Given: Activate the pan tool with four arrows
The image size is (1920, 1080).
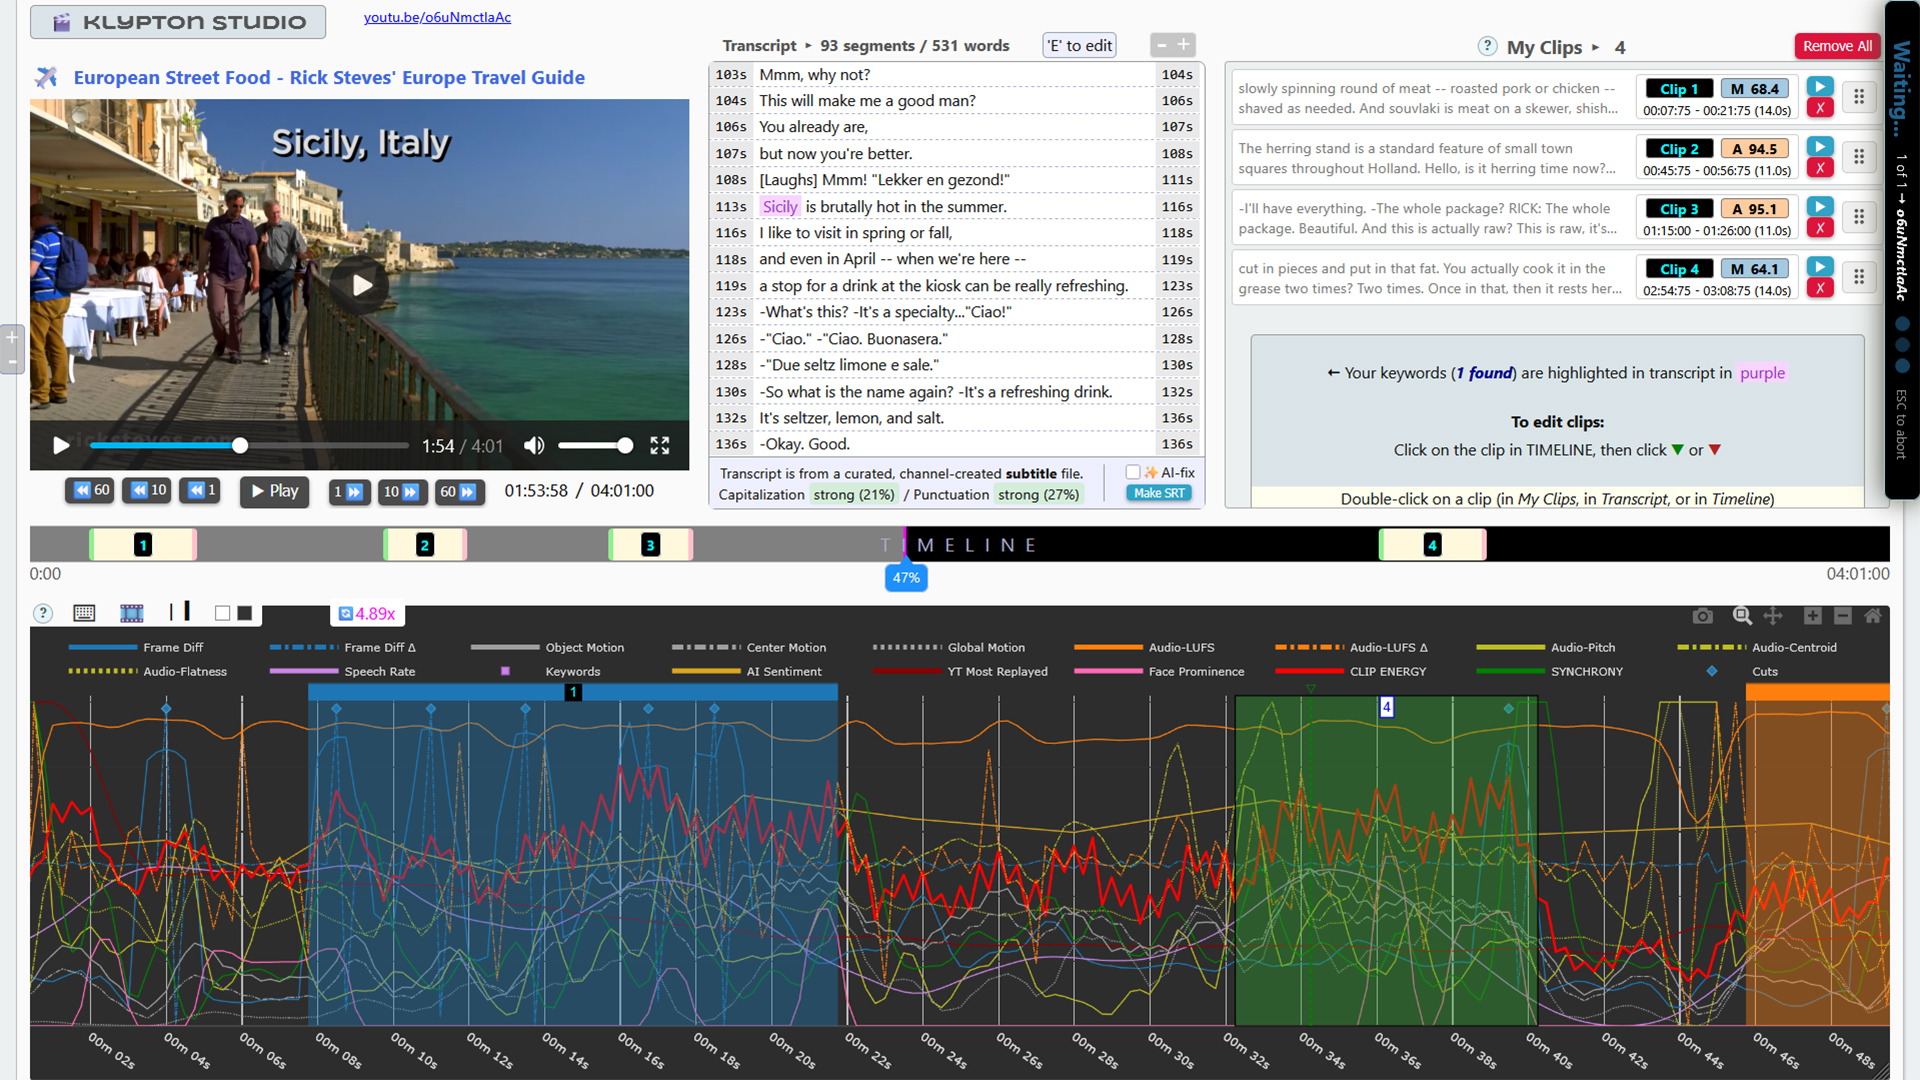Looking at the screenshot, I should [x=1775, y=616].
